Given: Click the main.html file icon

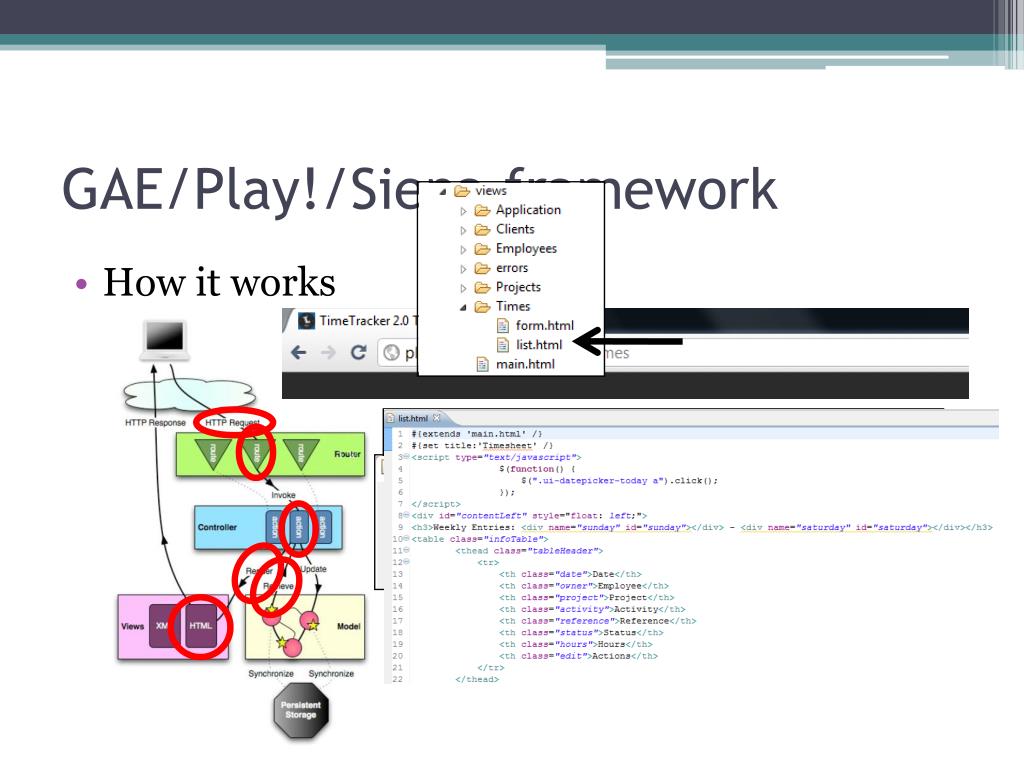Looking at the screenshot, I should 483,364.
